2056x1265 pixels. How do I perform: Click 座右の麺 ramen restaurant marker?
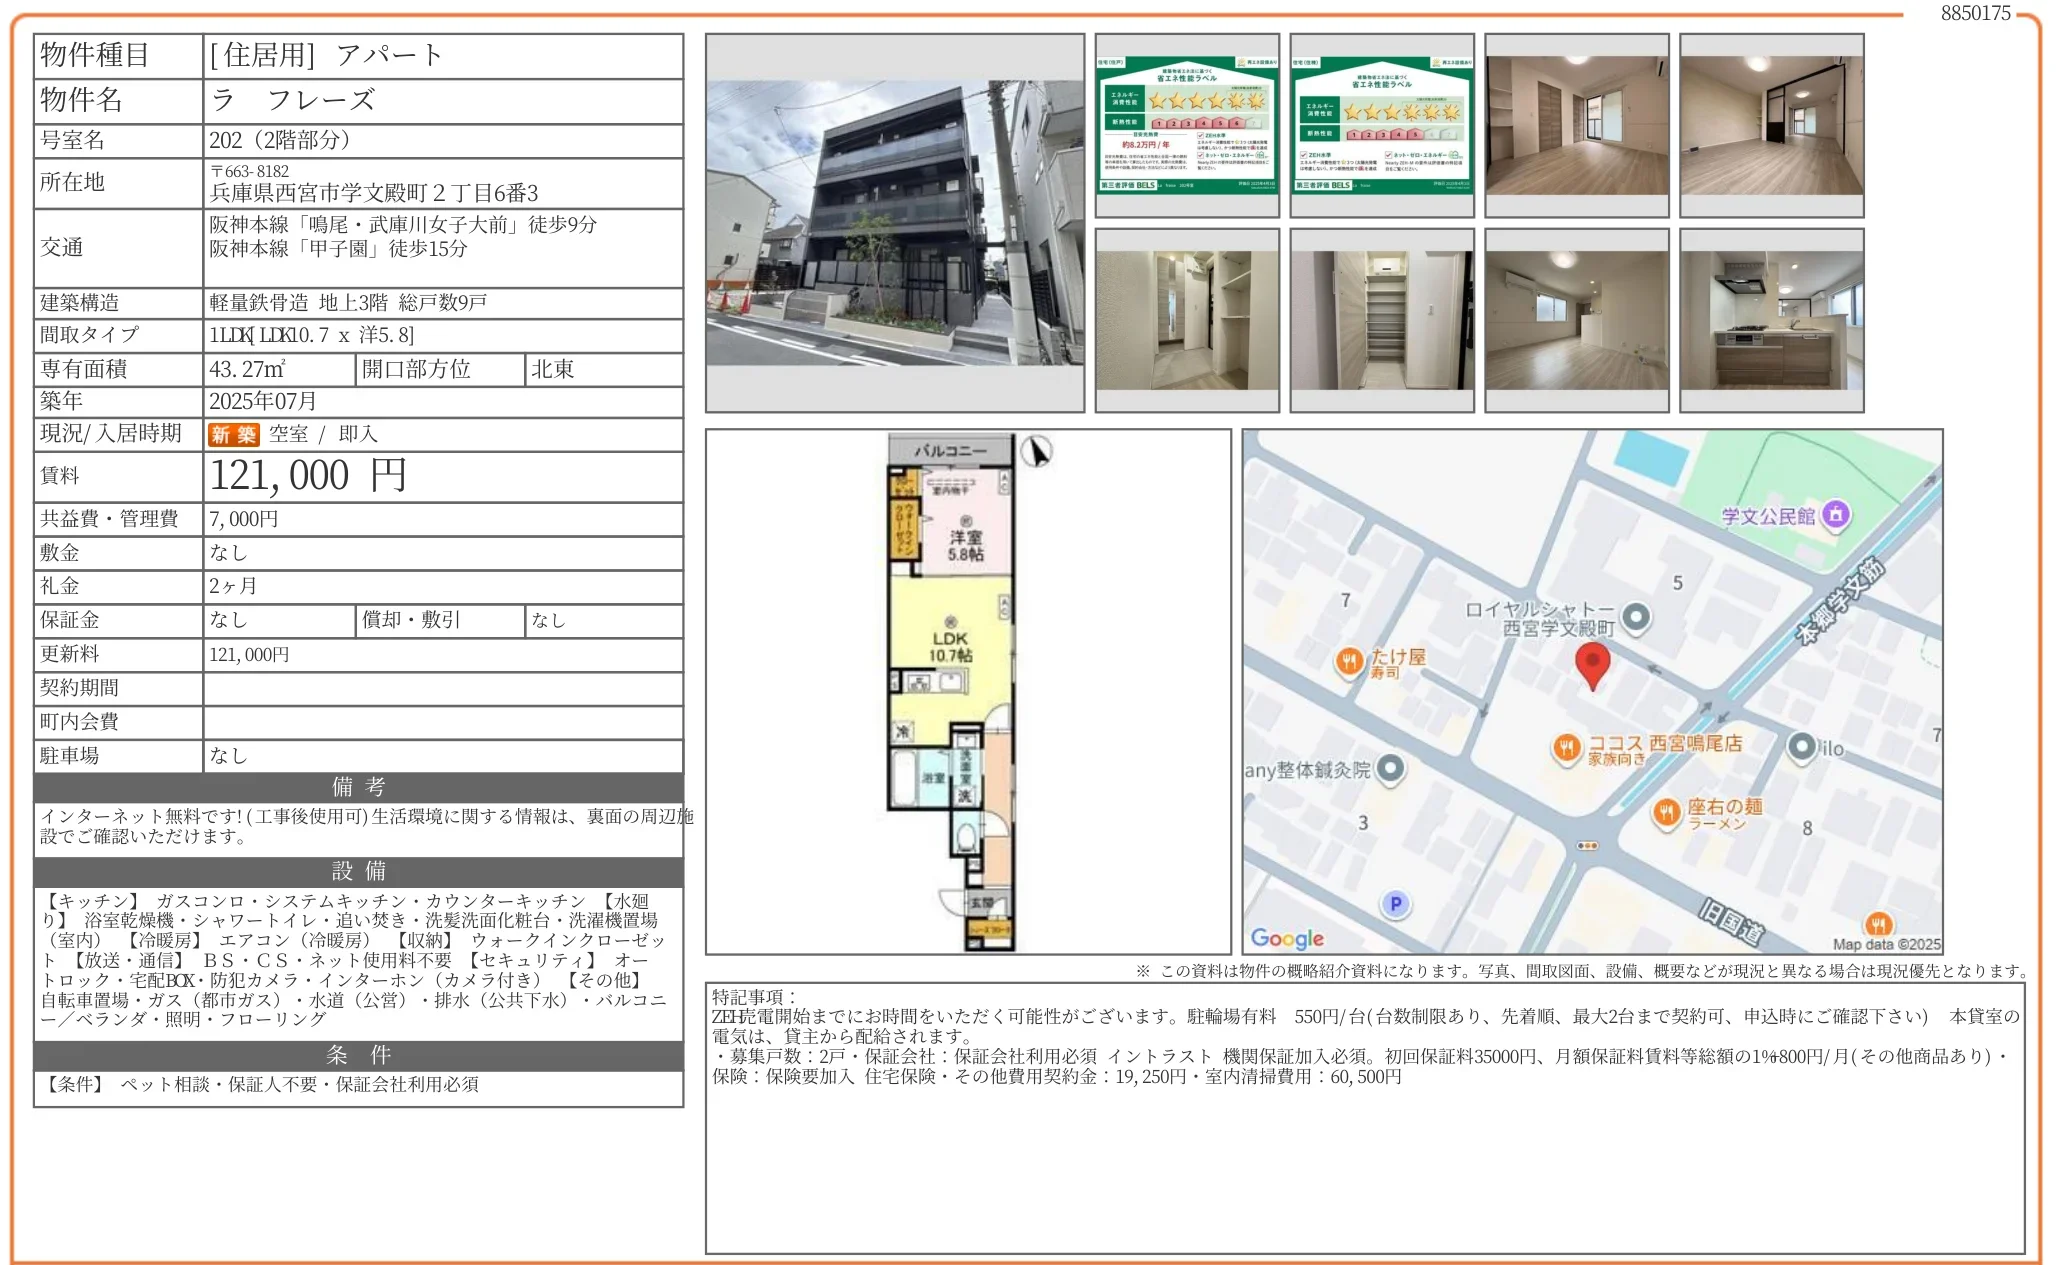pos(1666,812)
